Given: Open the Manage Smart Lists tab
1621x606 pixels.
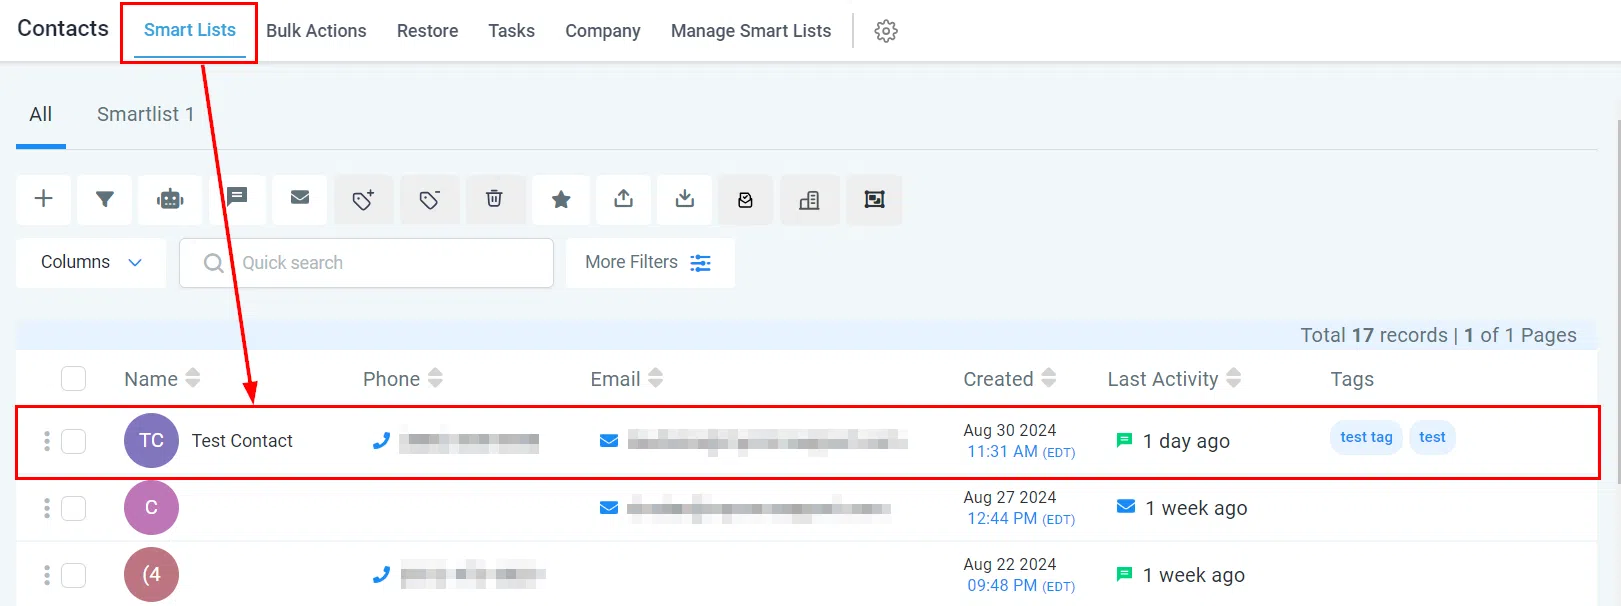Looking at the screenshot, I should coord(751,31).
